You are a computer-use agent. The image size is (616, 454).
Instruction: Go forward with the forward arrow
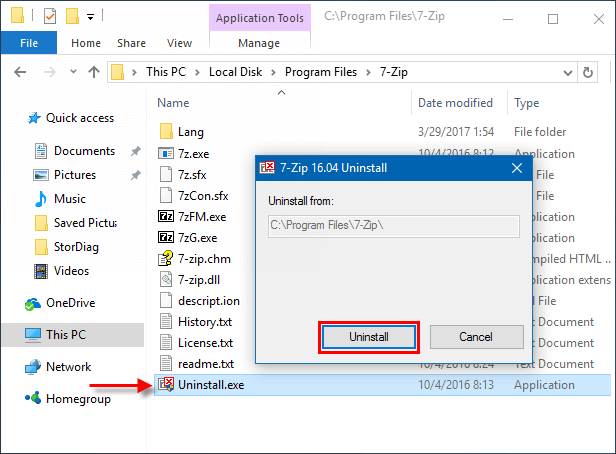(x=50, y=72)
